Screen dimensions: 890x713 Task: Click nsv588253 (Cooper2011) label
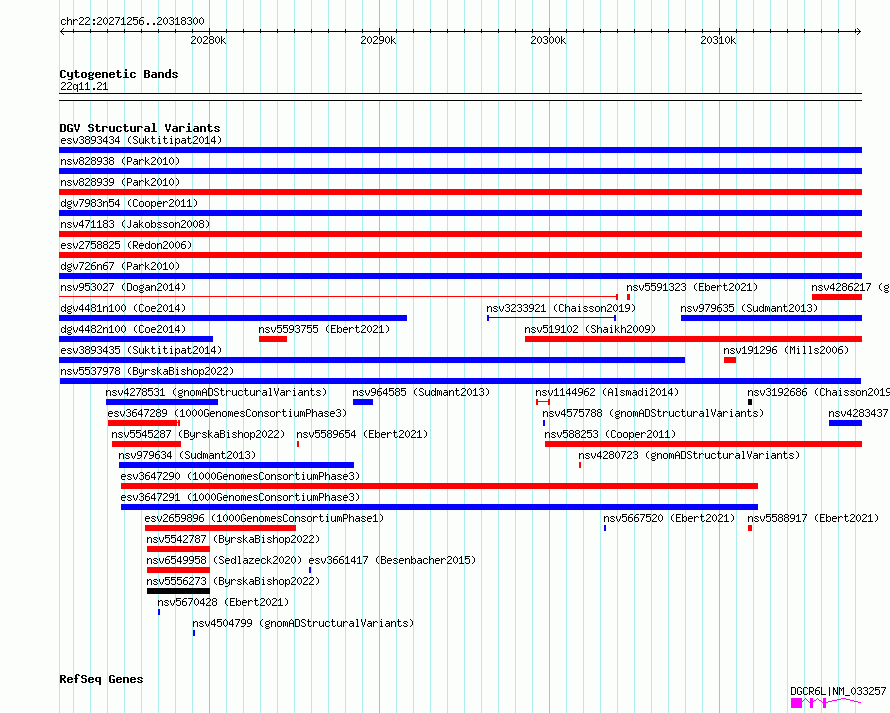coord(610,434)
